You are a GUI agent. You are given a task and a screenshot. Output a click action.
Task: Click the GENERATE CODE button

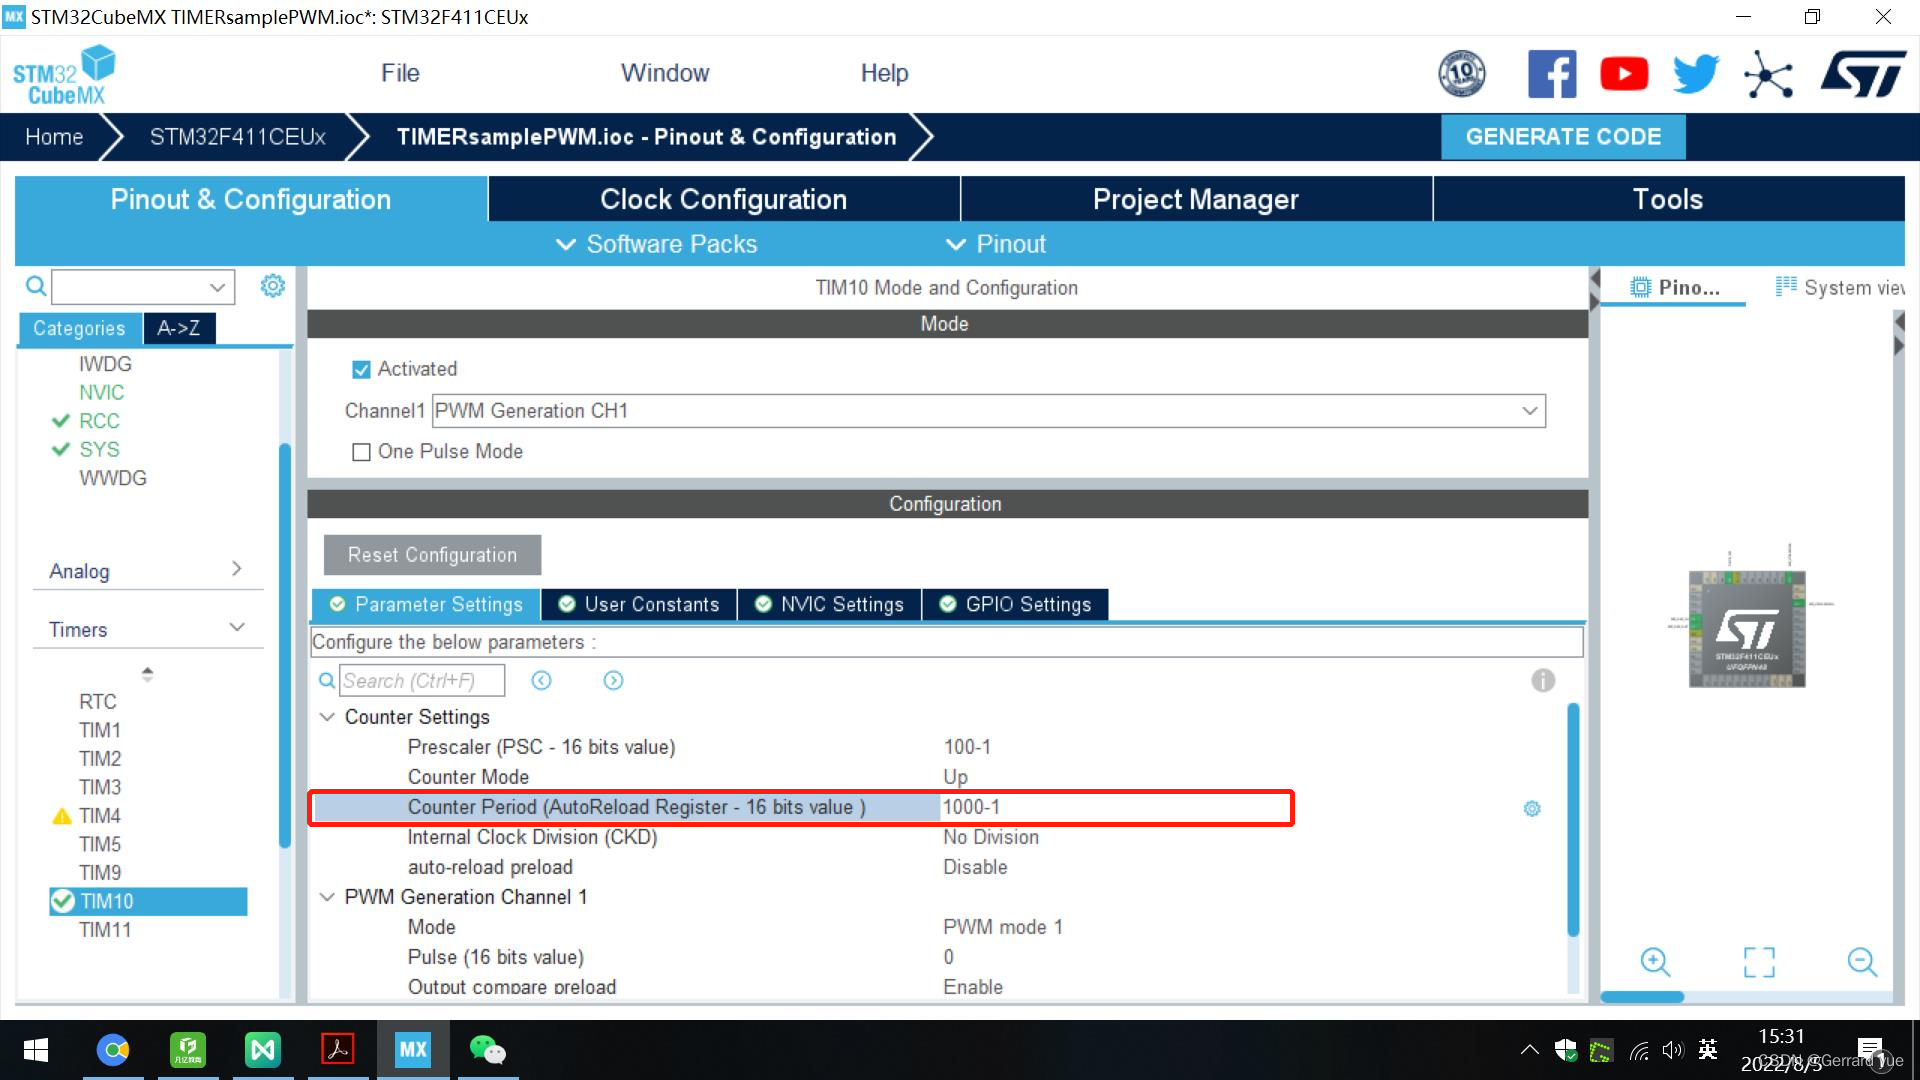1563,137
